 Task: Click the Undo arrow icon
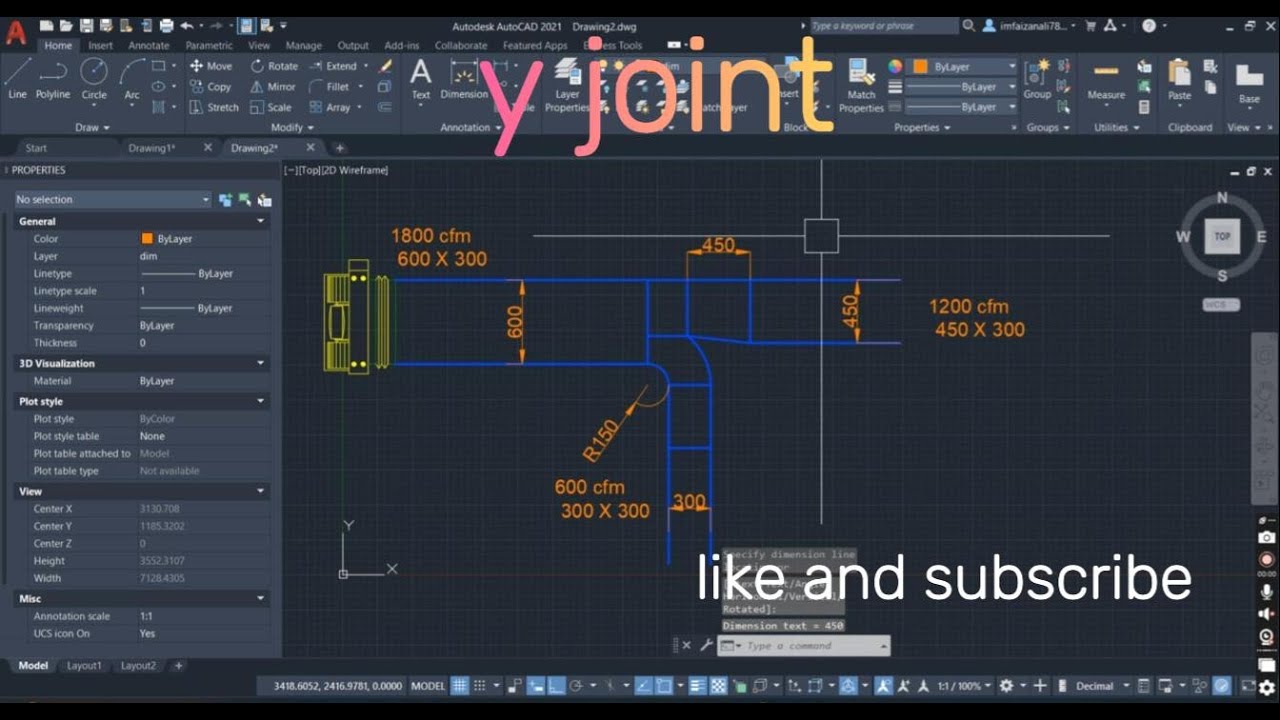pos(187,26)
